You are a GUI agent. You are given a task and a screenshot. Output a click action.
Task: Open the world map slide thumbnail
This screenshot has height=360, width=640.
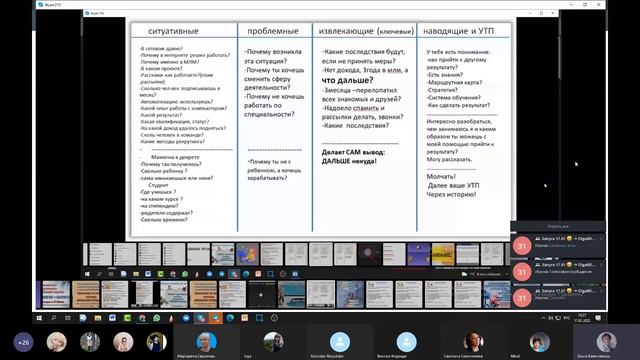click(247, 254)
